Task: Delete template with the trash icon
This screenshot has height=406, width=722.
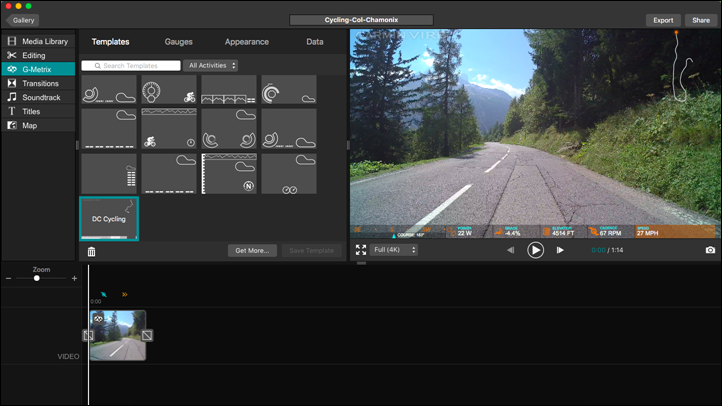Action: coord(91,251)
